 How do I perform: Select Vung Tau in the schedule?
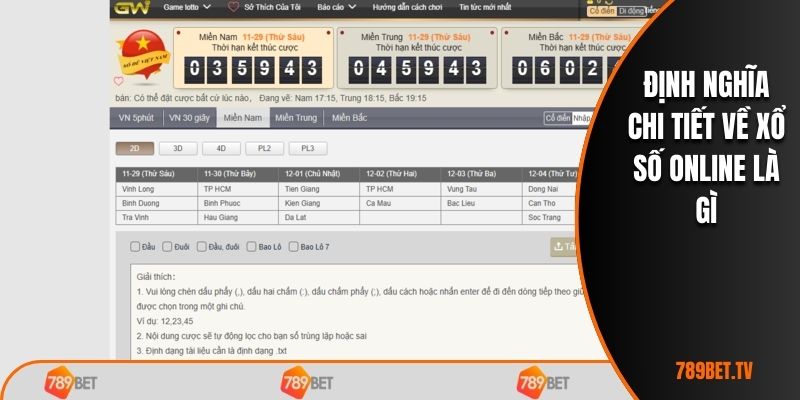point(481,189)
